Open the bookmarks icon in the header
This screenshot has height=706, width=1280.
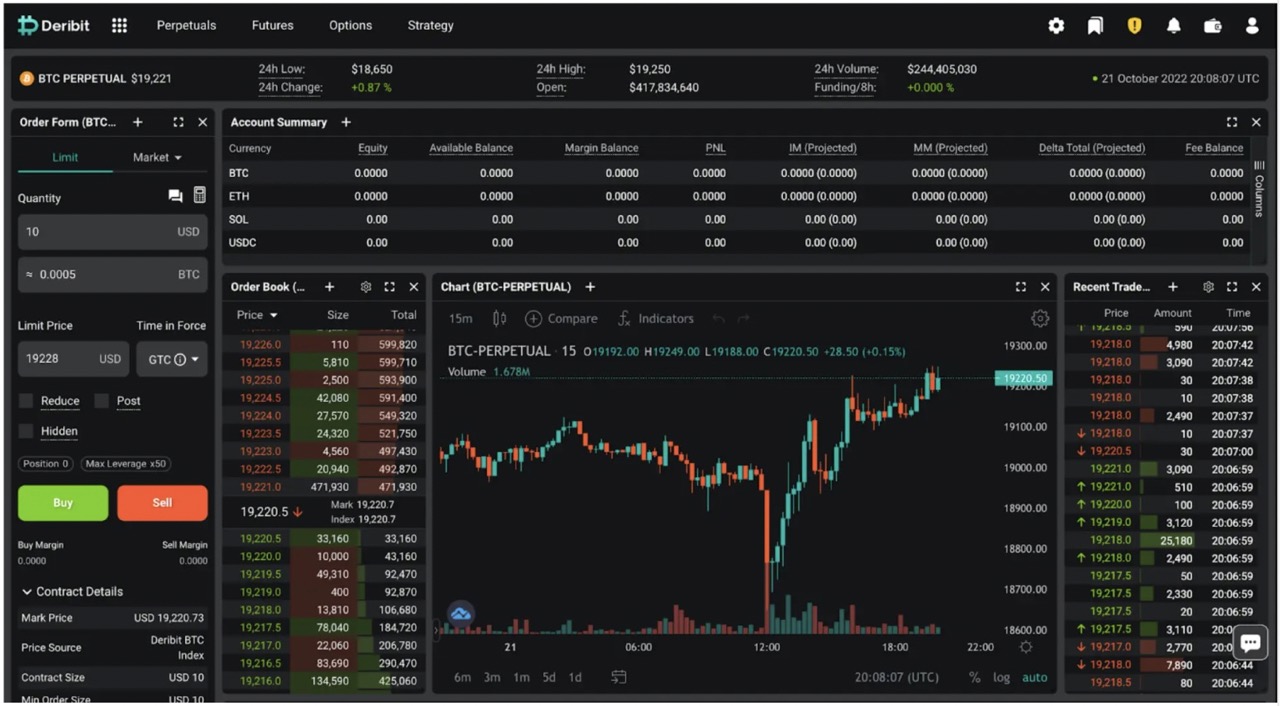[x=1095, y=25]
